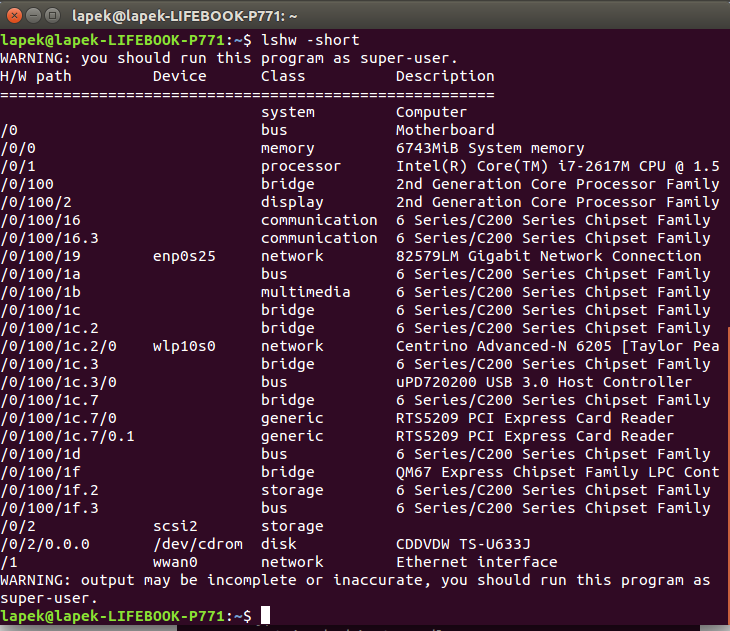The height and width of the screenshot is (631, 730).
Task: Select the "Device" column header
Action: pyautogui.click(x=180, y=76)
